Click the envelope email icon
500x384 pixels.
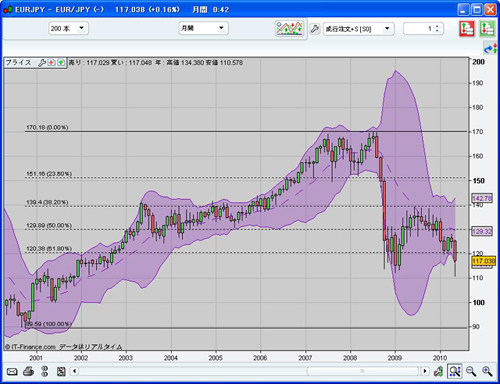(x=12, y=371)
